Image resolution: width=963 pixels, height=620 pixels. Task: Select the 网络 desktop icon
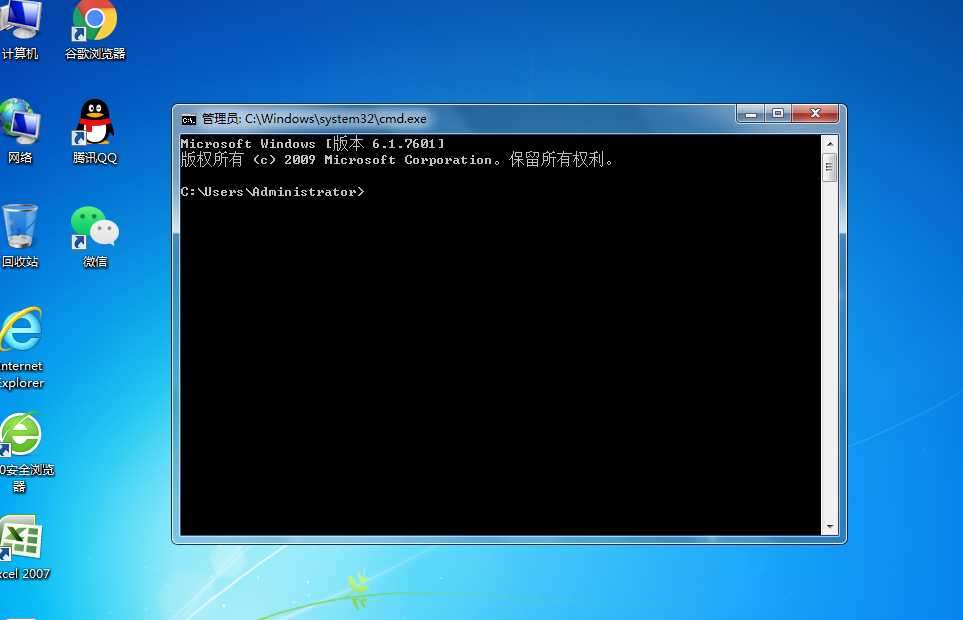click(20, 131)
